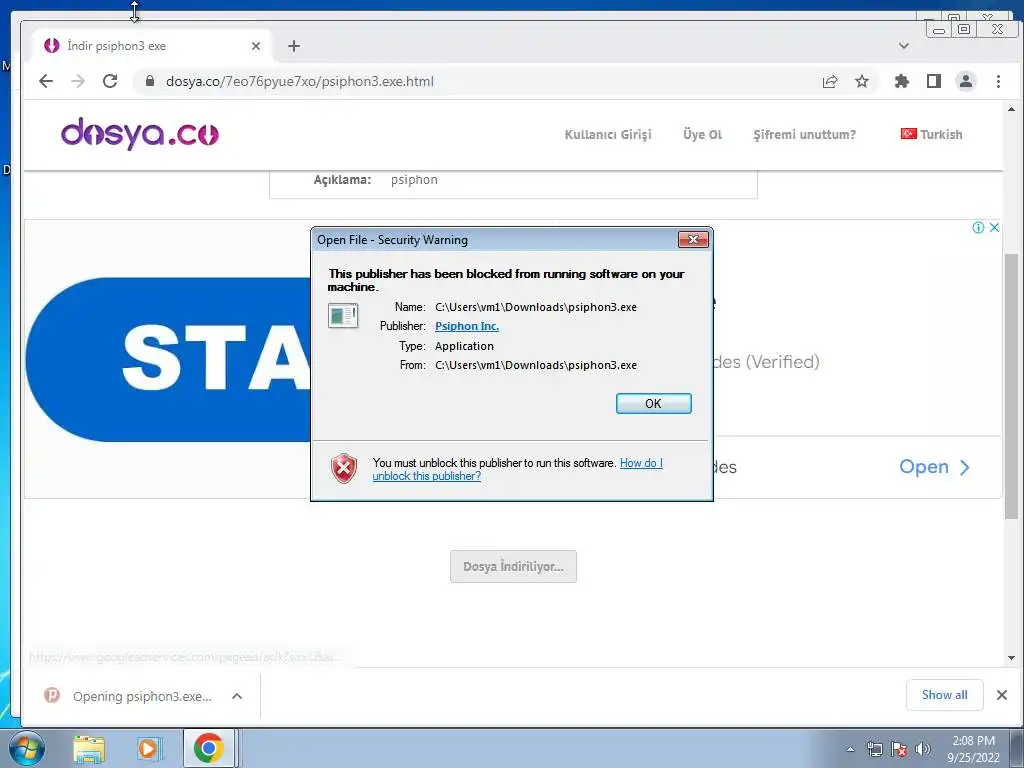Open Üye Ol menu link
The height and width of the screenshot is (768, 1024).
coord(702,135)
